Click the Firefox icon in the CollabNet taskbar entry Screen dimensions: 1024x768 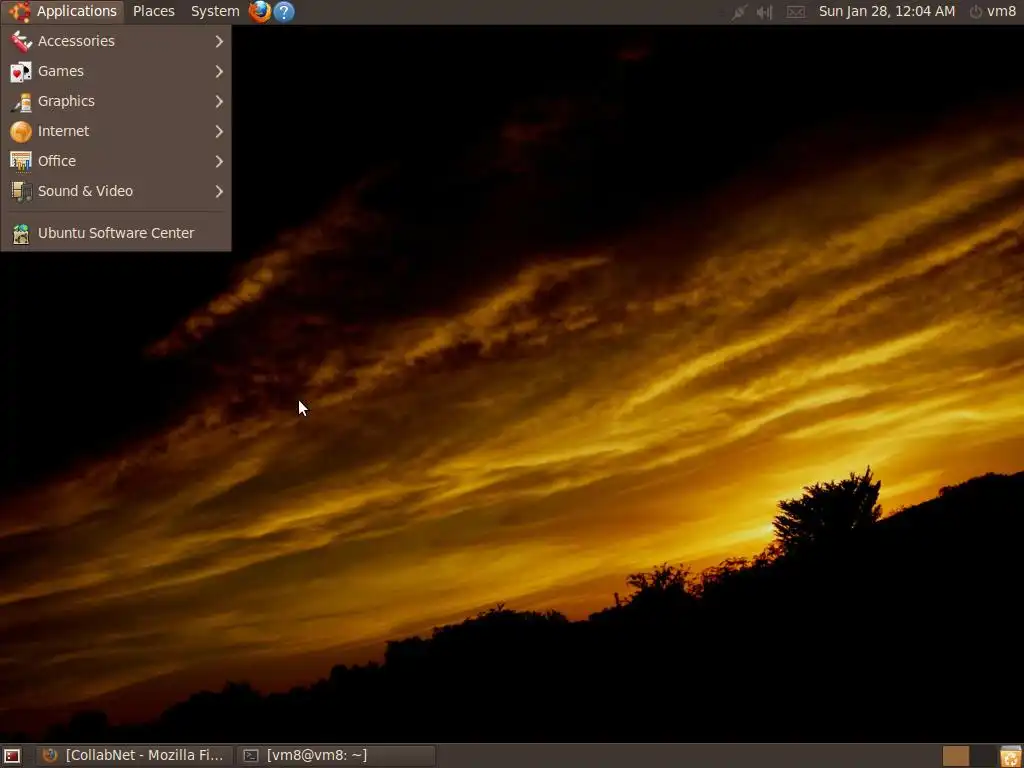[x=50, y=756]
